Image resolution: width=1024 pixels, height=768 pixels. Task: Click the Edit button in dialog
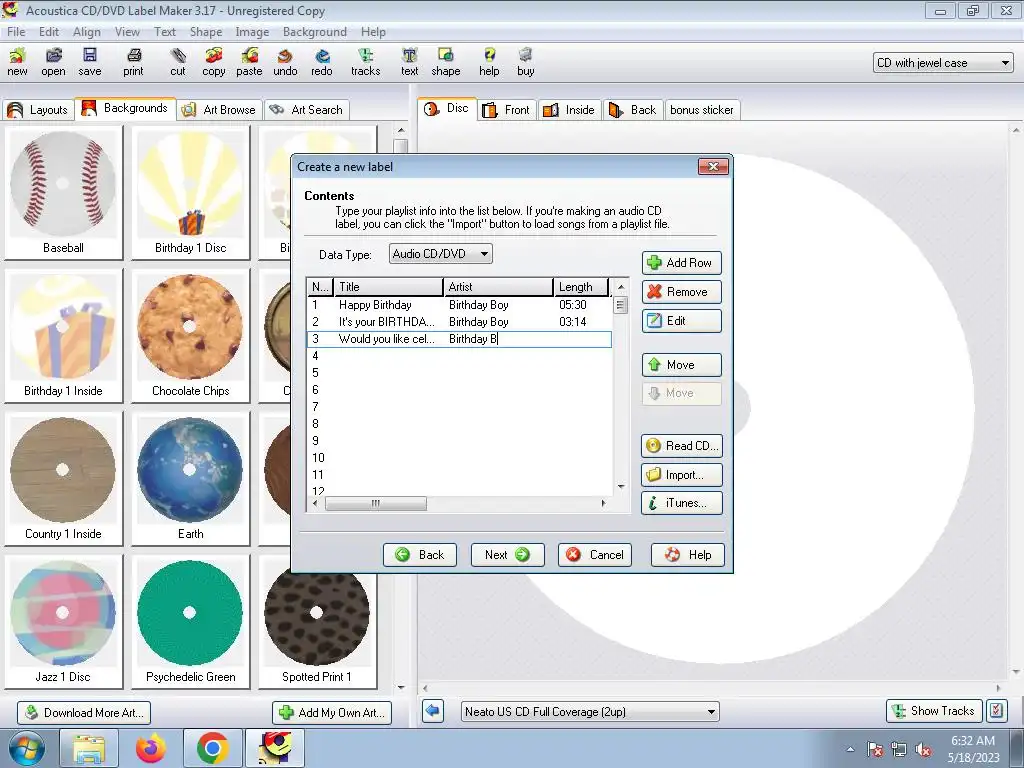coord(681,321)
